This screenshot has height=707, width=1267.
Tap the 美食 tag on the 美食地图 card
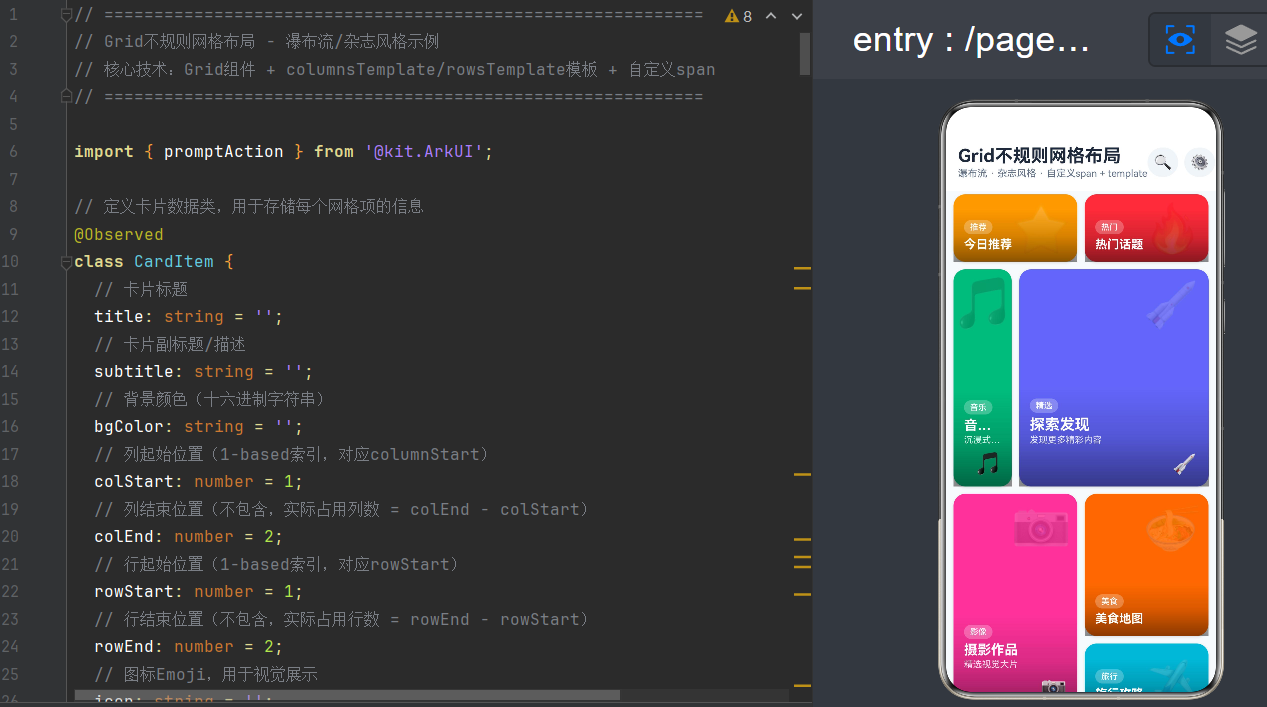[x=1109, y=601]
